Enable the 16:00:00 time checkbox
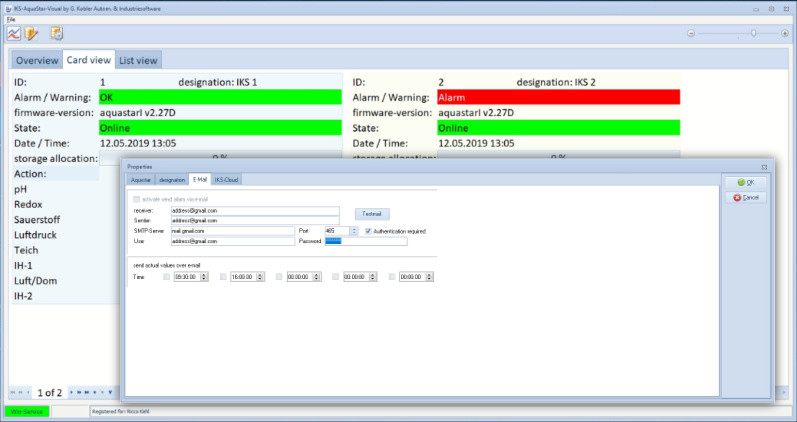This screenshot has height=422, width=797. coord(222,276)
